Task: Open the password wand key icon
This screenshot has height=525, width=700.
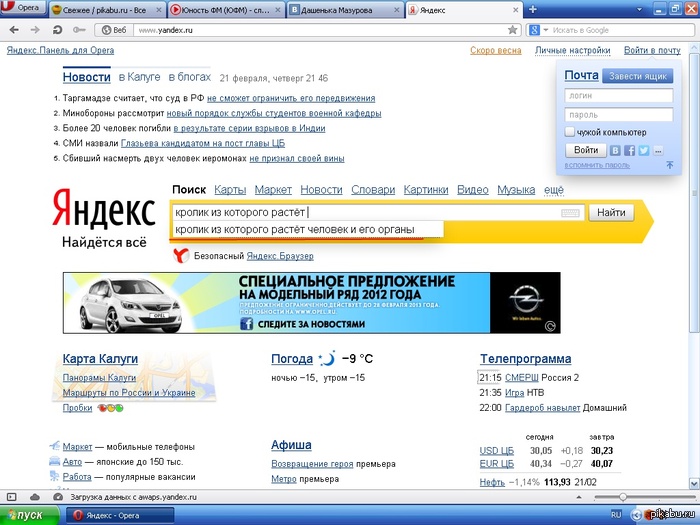Action: [x=79, y=30]
